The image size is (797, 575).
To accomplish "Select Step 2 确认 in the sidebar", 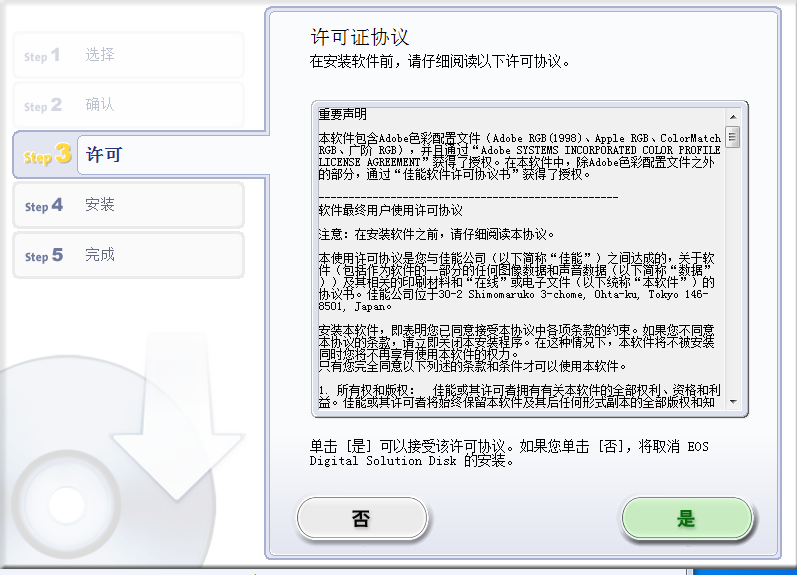I will [x=128, y=105].
